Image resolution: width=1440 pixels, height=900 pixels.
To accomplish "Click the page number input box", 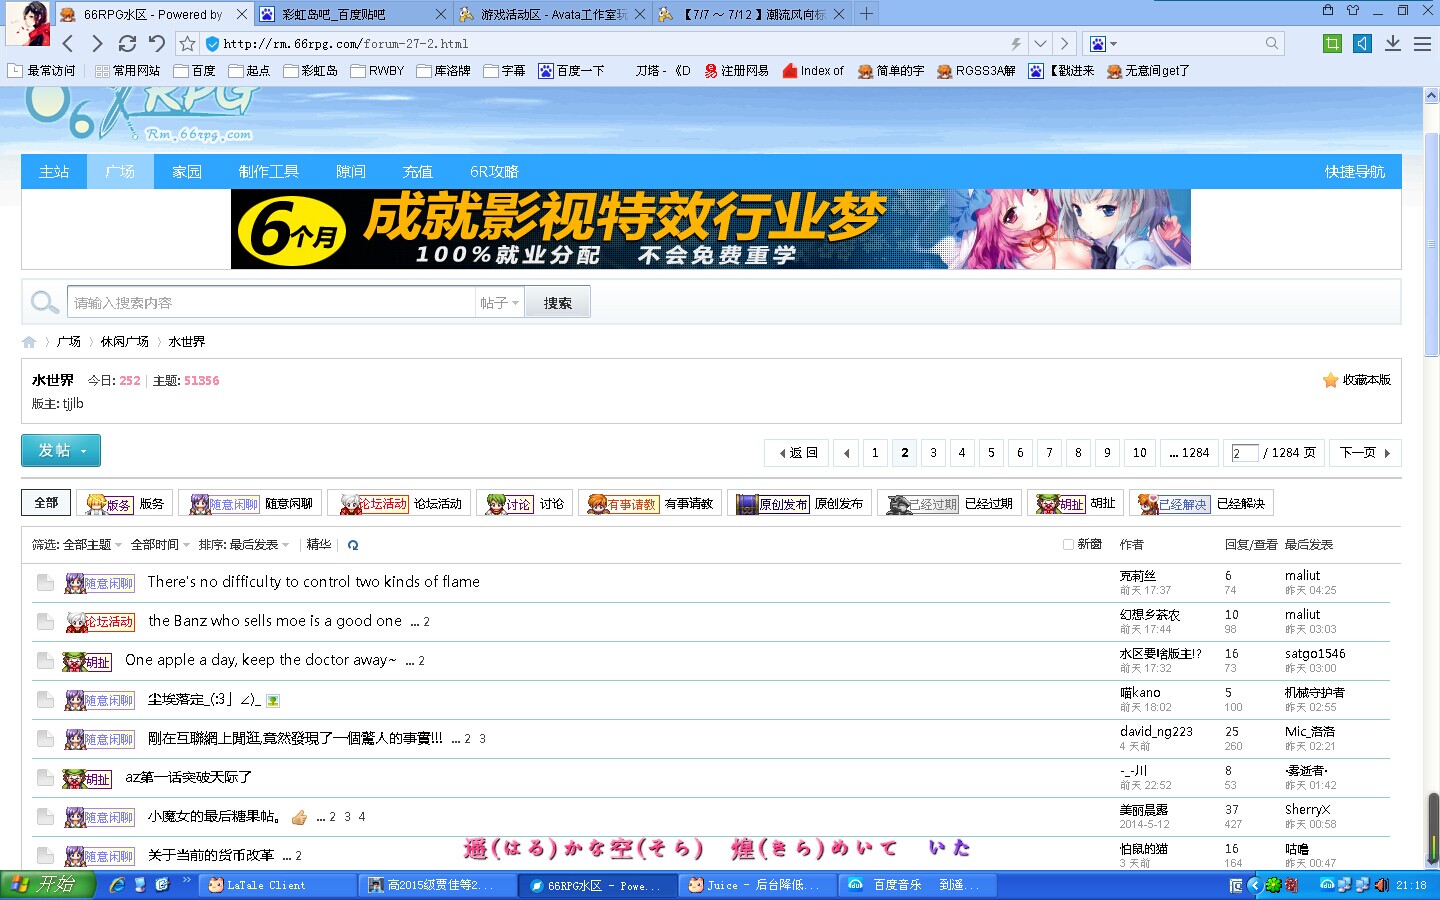I will tap(1244, 453).
